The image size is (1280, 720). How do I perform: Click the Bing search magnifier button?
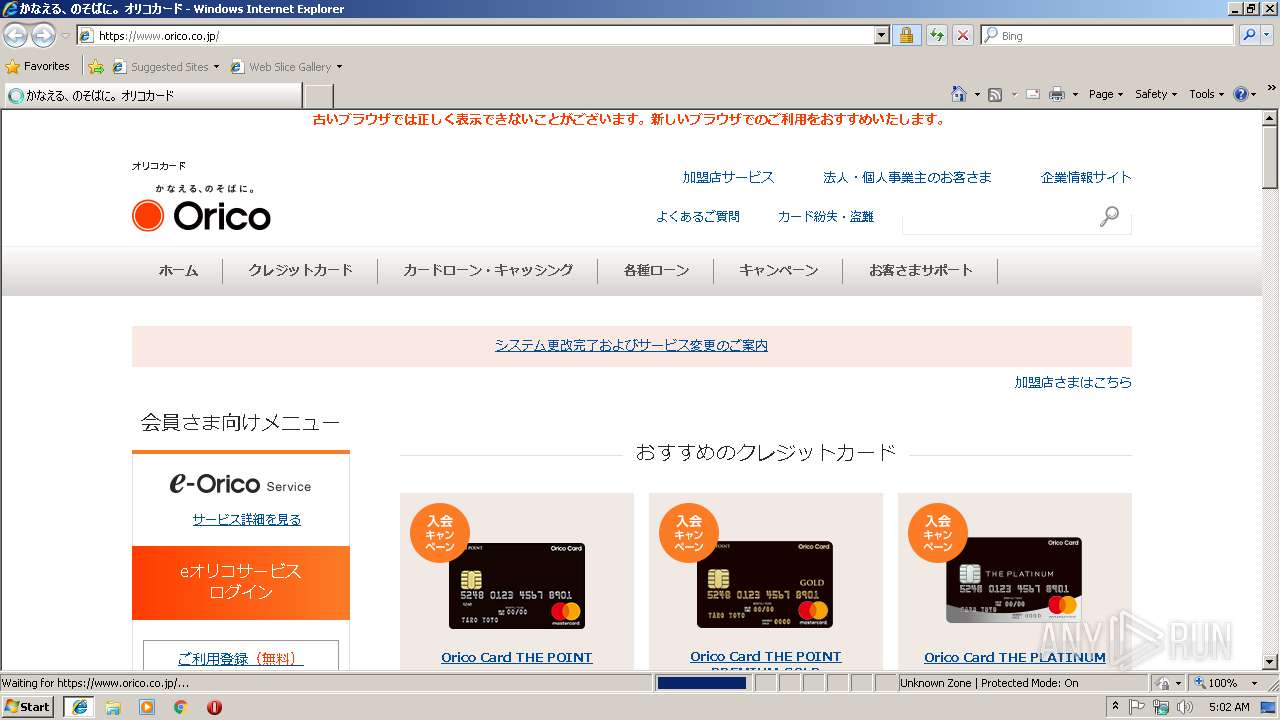click(1248, 35)
